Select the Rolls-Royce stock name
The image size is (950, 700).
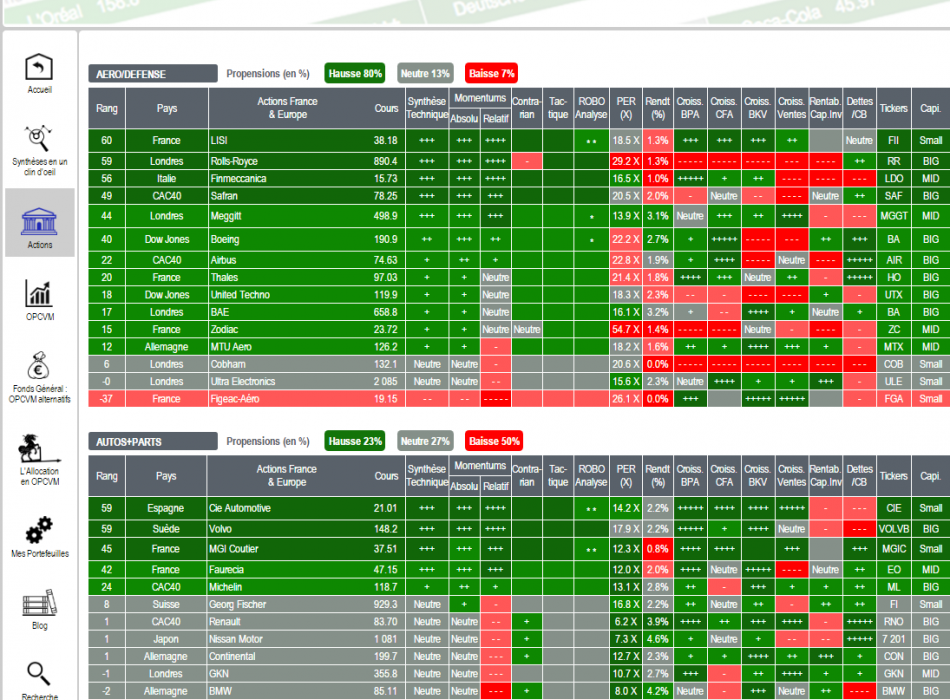(234, 161)
